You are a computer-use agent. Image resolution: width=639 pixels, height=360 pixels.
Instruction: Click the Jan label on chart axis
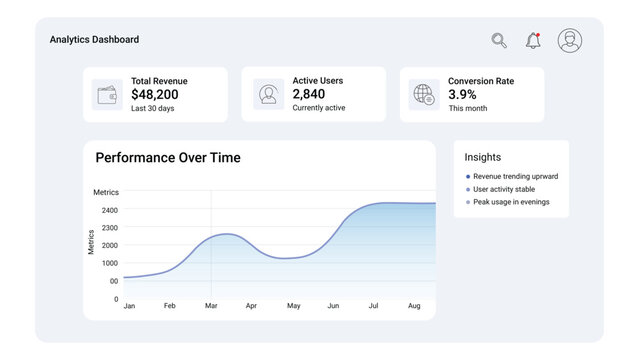[129, 306]
